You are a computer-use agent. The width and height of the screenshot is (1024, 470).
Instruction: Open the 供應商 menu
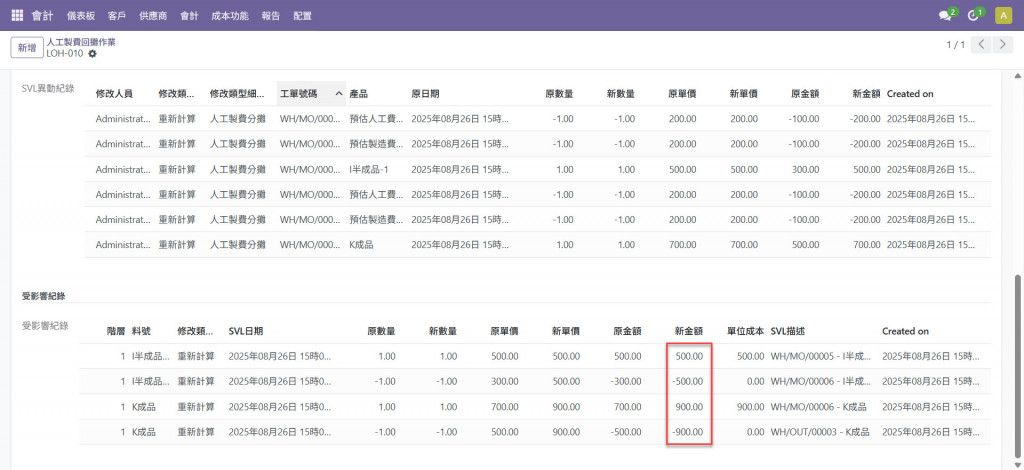[x=152, y=16]
